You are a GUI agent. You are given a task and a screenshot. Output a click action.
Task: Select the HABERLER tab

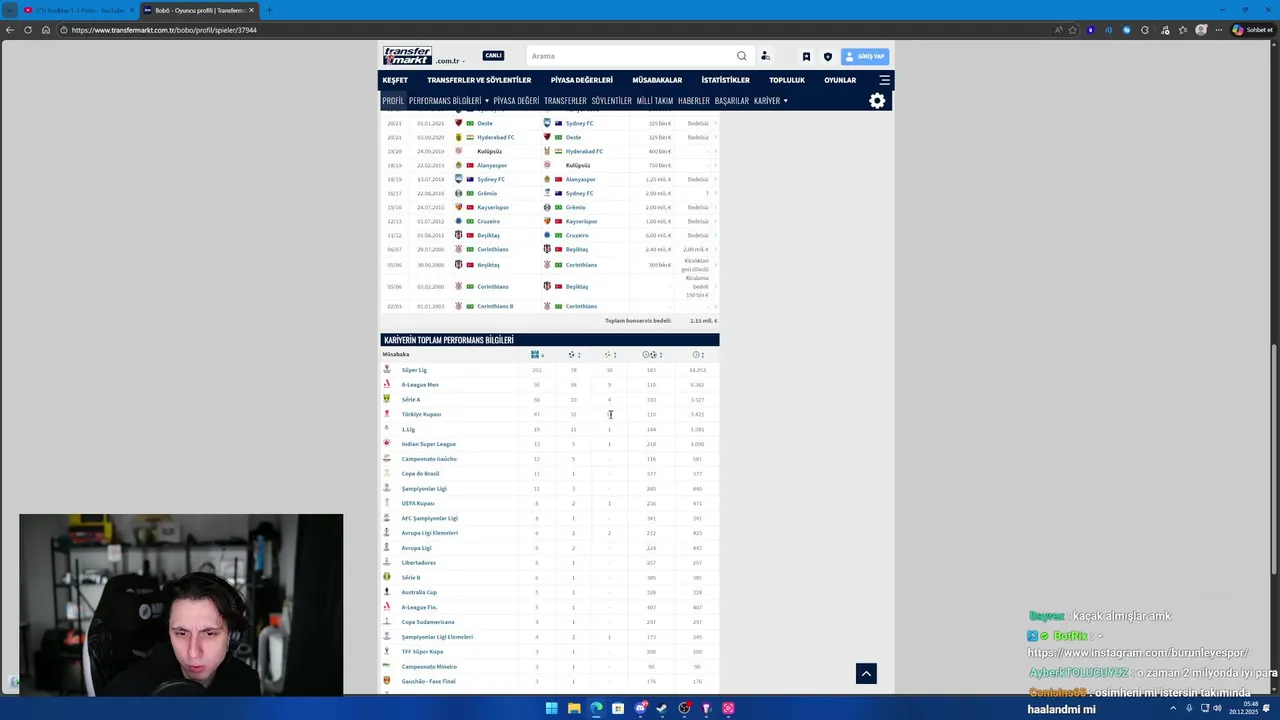tap(694, 101)
